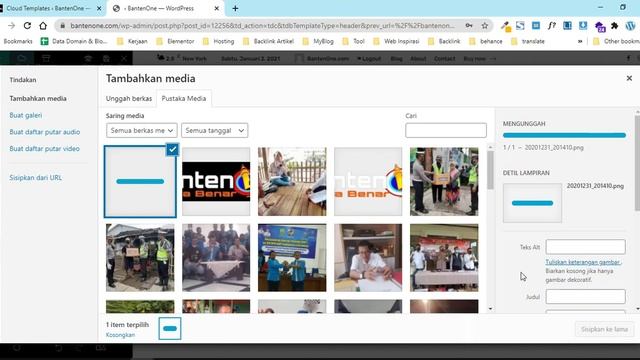This screenshot has height=360, width=640.
Task: Reload the page with the refresh icon
Action: [27, 26]
